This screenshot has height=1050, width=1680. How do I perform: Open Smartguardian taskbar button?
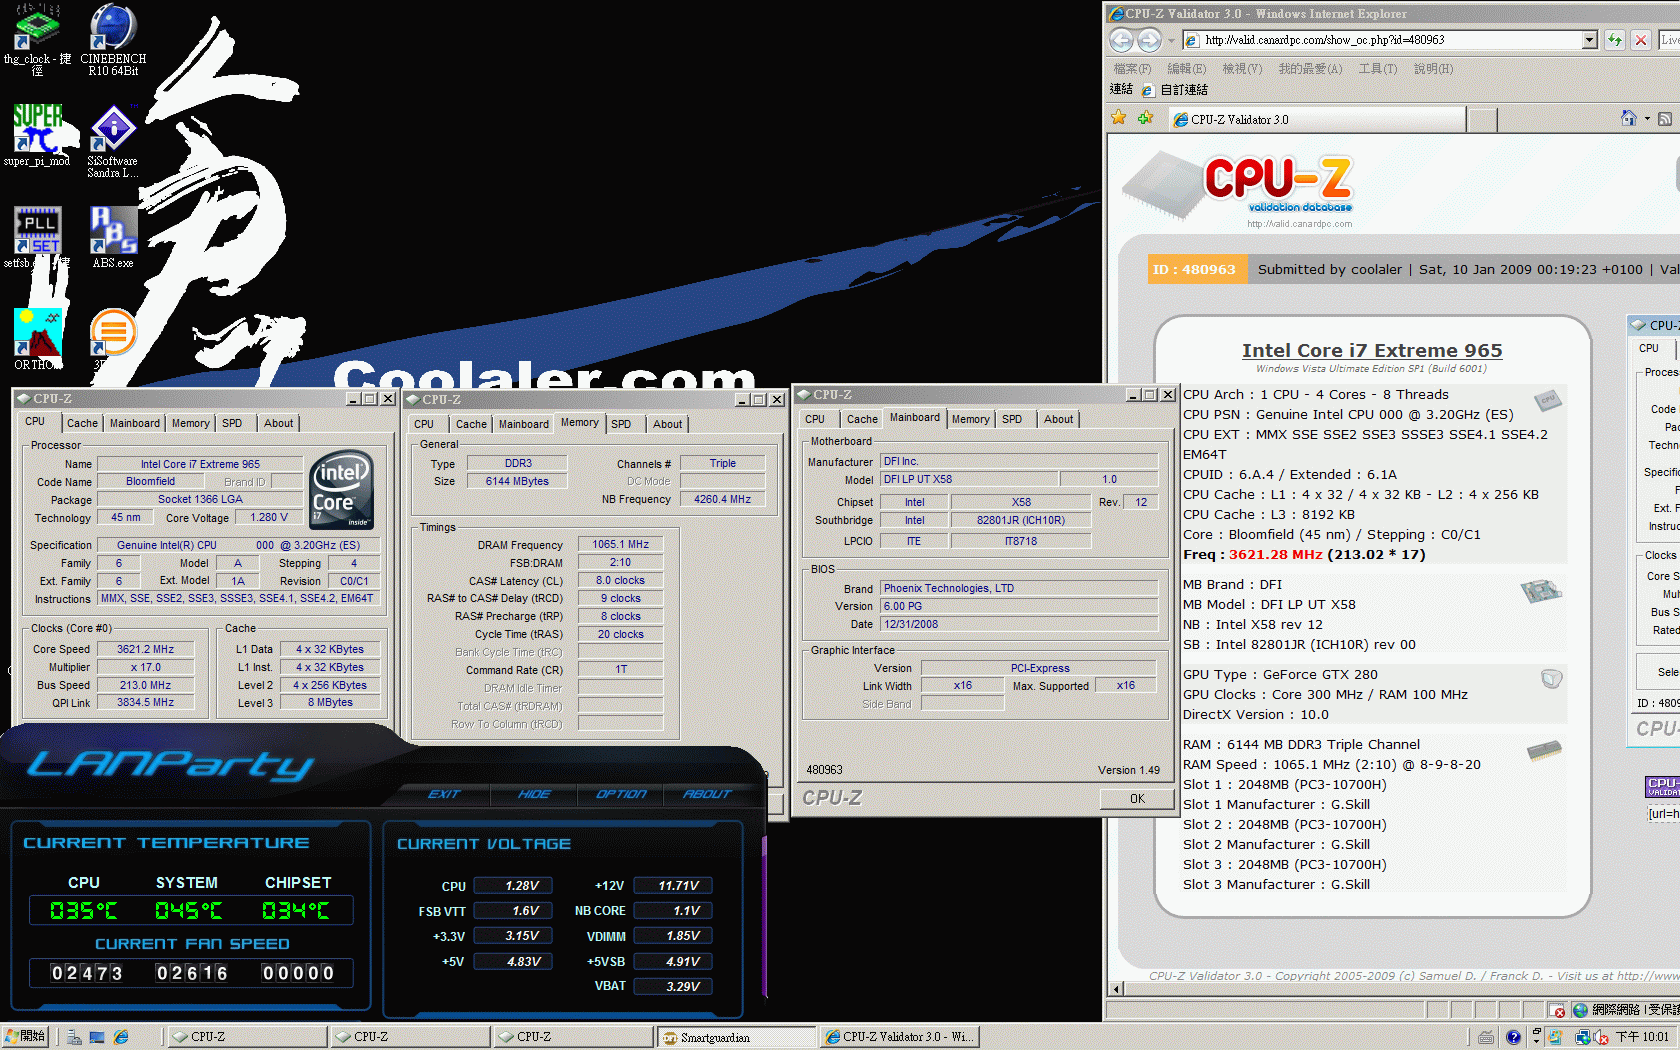coord(735,1037)
